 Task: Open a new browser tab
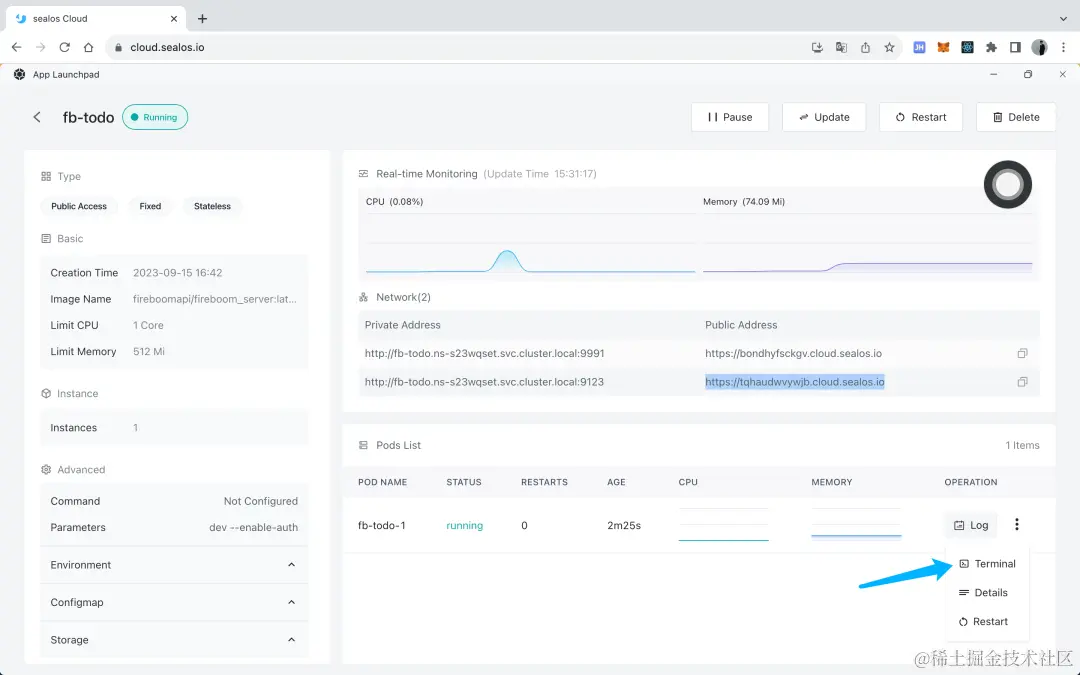202,19
